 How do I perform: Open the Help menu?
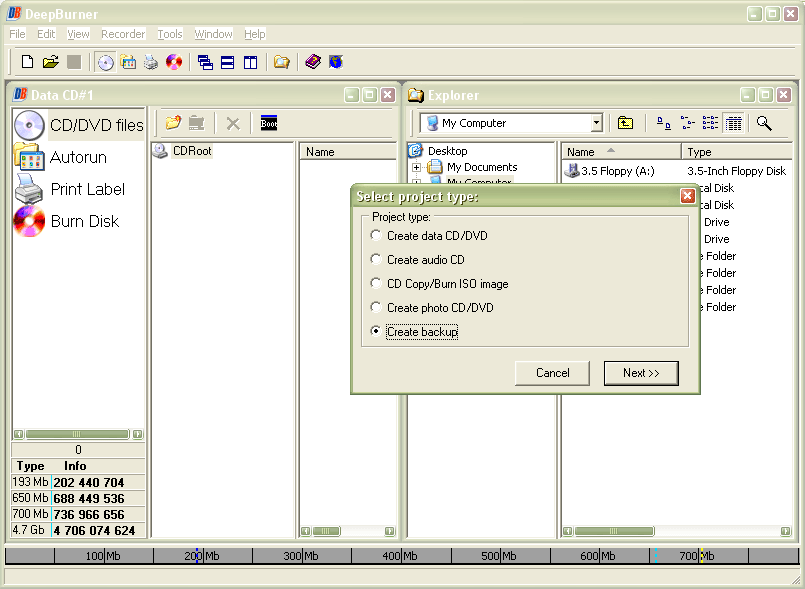click(x=255, y=34)
